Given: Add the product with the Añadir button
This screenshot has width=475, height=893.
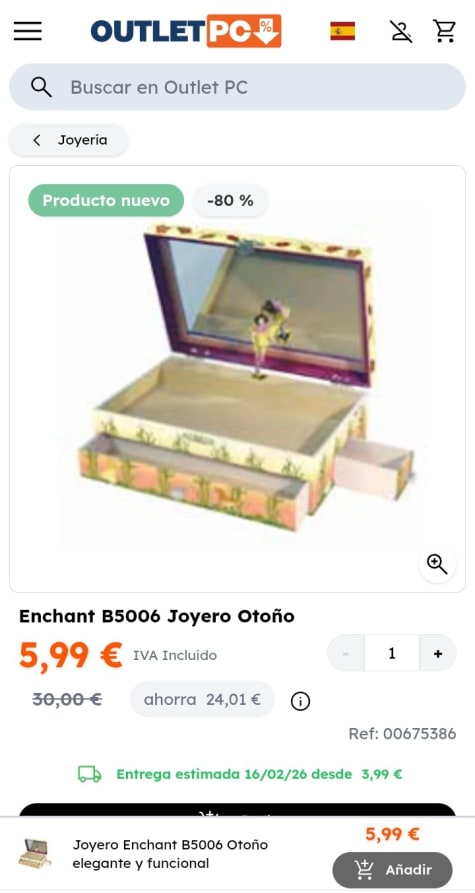Looking at the screenshot, I should tap(392, 870).
